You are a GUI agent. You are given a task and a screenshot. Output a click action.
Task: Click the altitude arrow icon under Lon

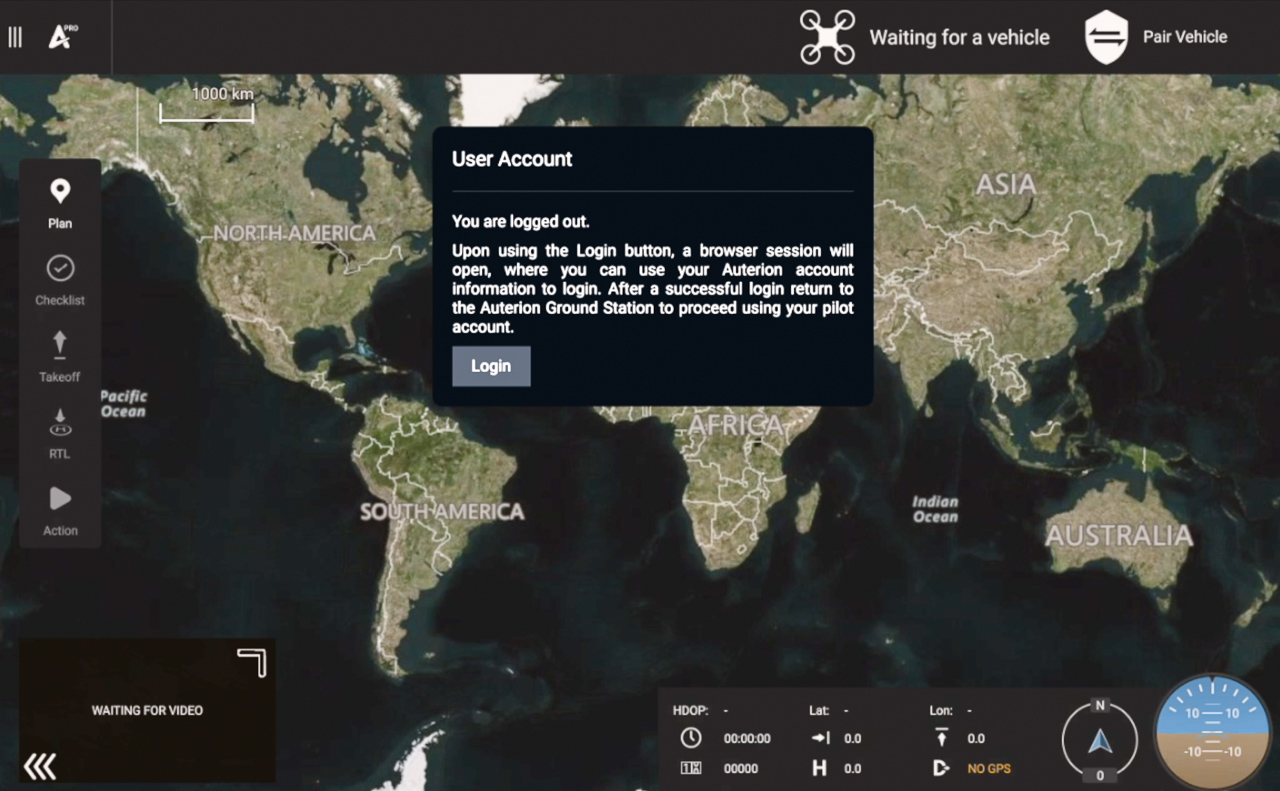tap(941, 738)
